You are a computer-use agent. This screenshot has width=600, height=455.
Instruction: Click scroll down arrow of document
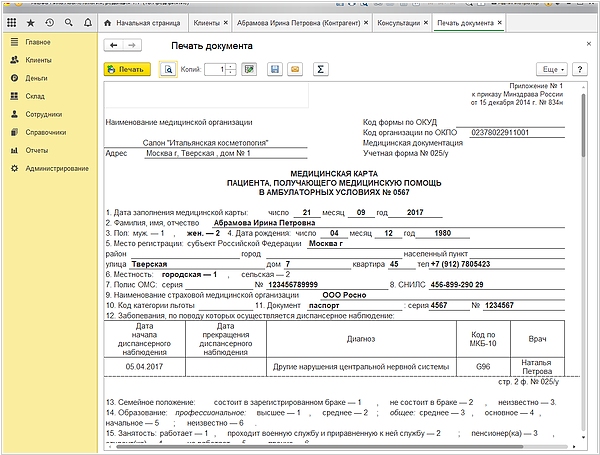coord(583,437)
